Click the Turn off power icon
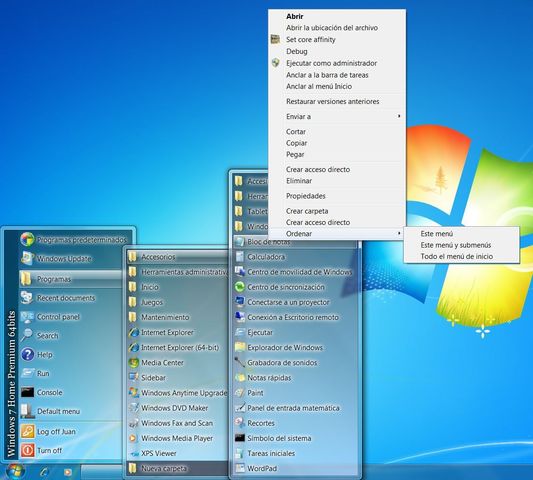The height and width of the screenshot is (480, 533). (27, 450)
